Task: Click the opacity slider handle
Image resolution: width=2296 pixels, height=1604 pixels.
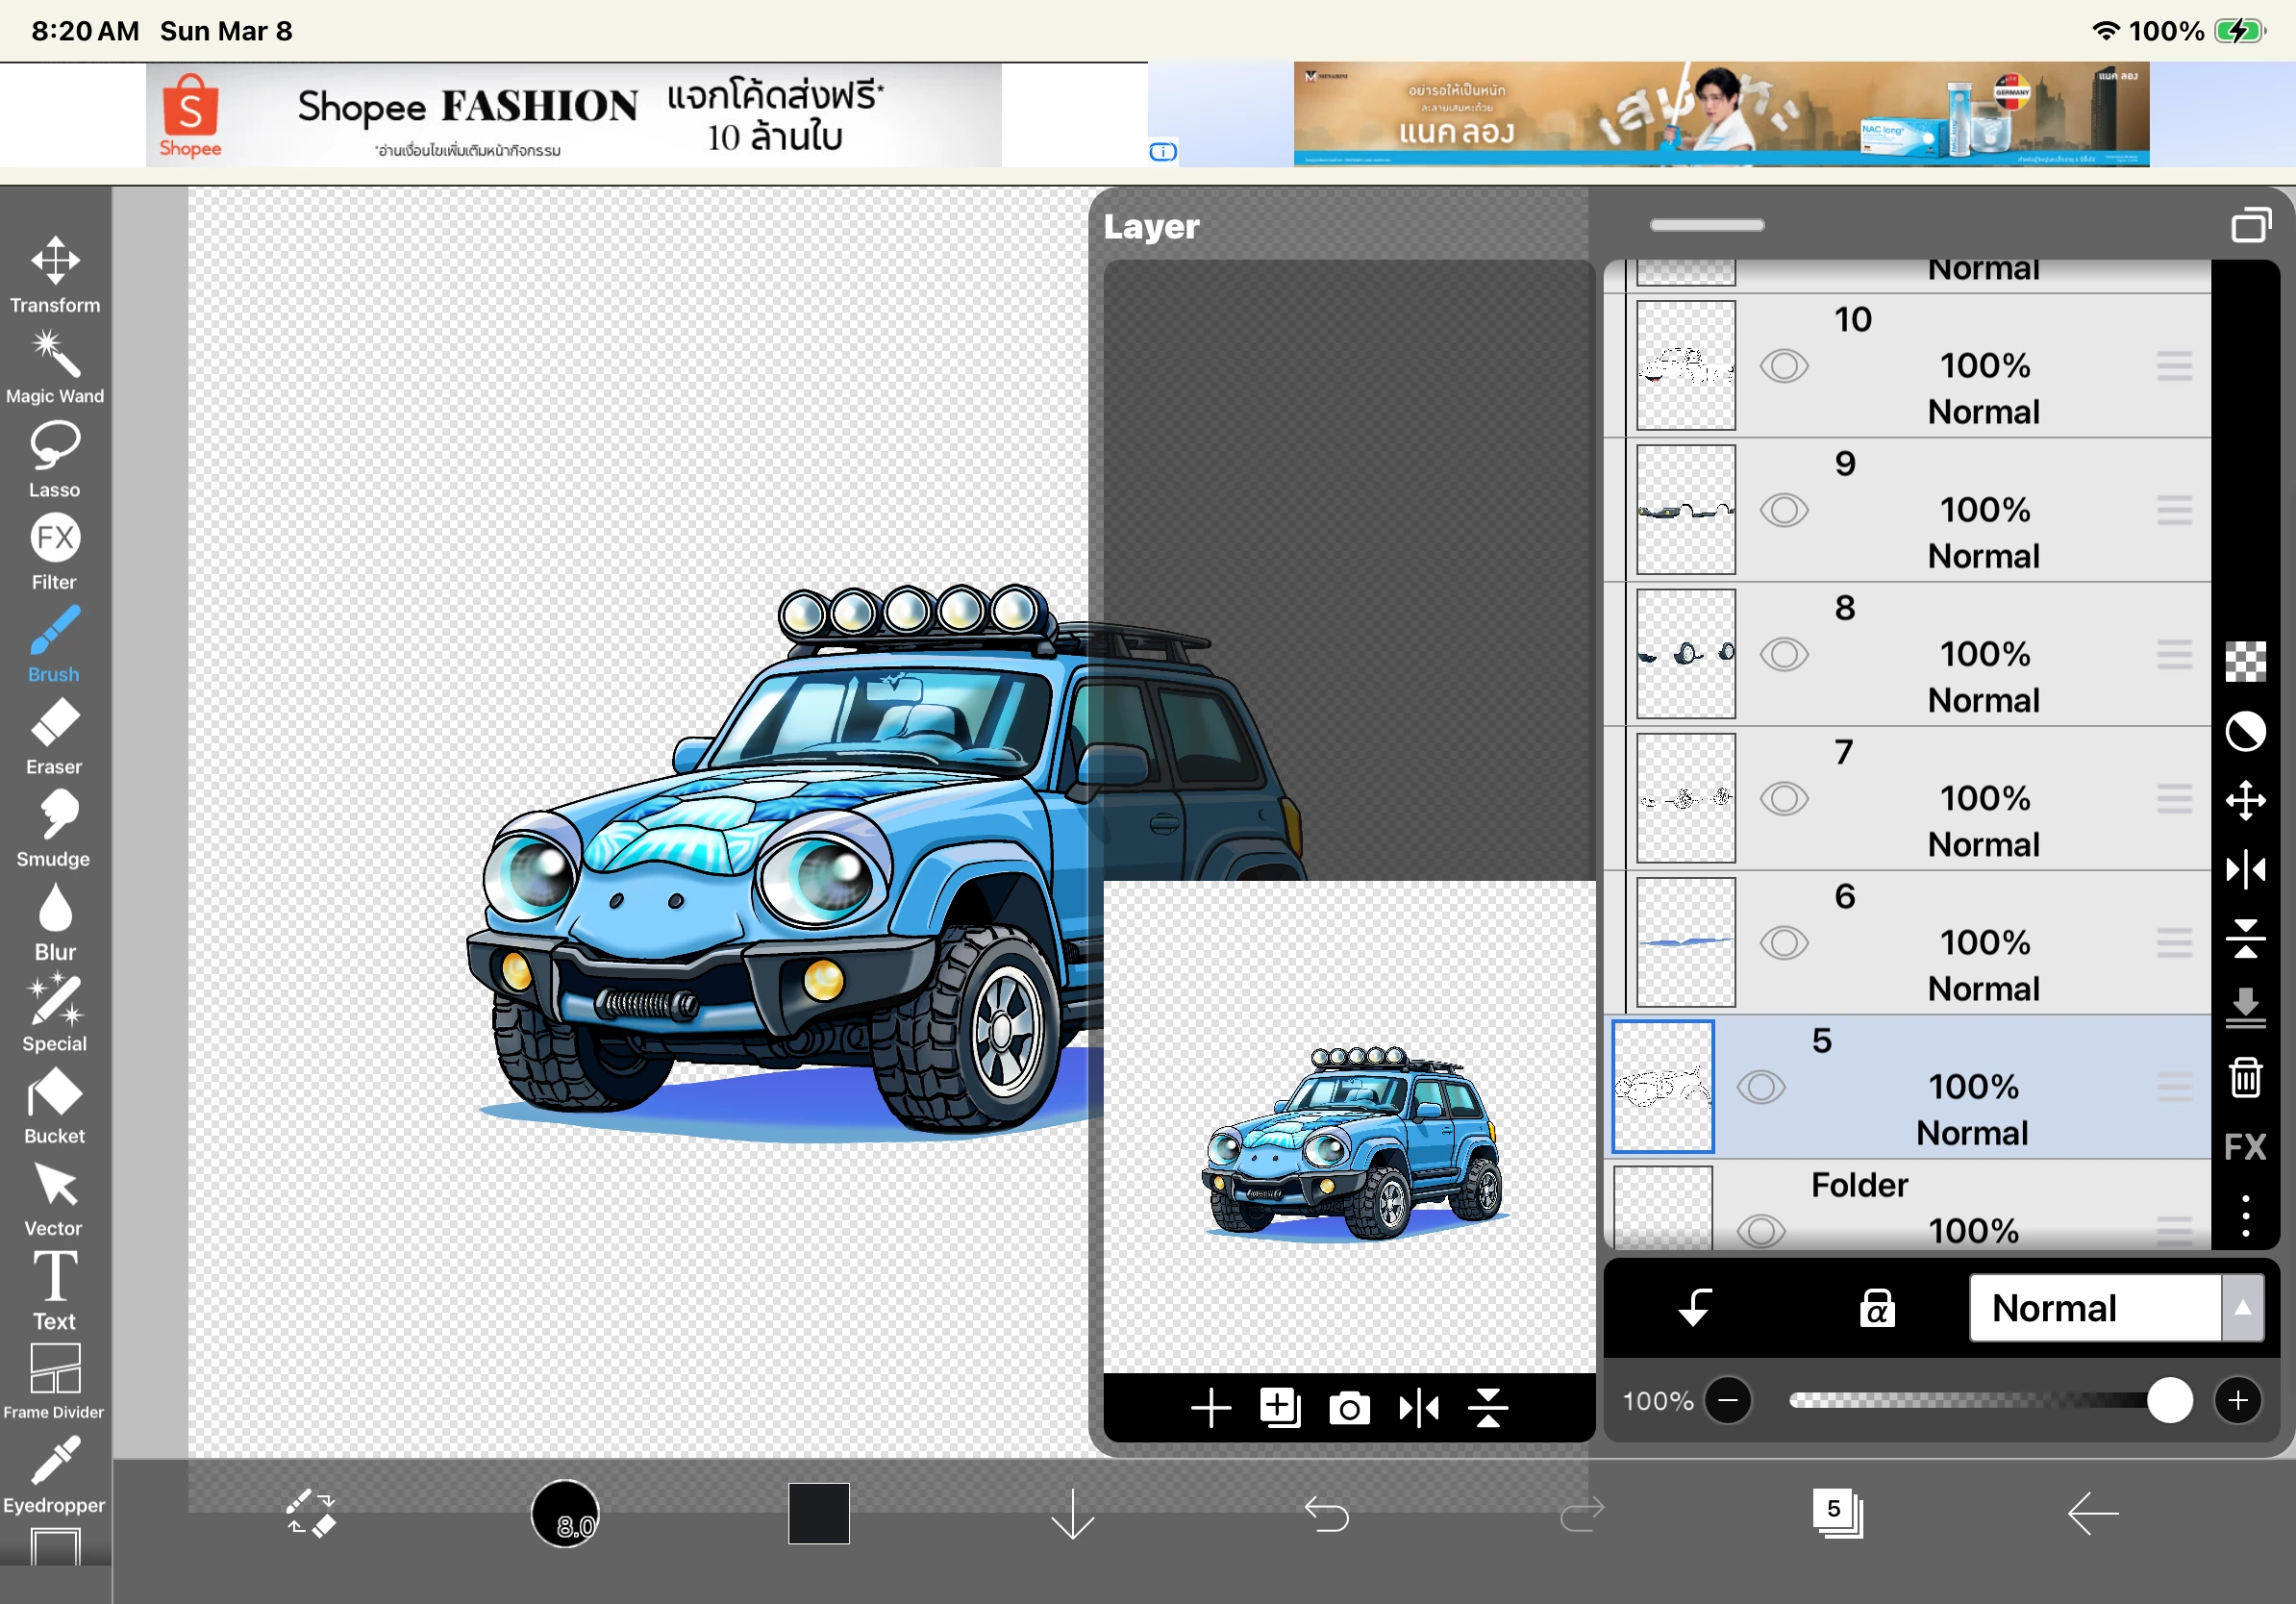Action: click(x=2169, y=1400)
